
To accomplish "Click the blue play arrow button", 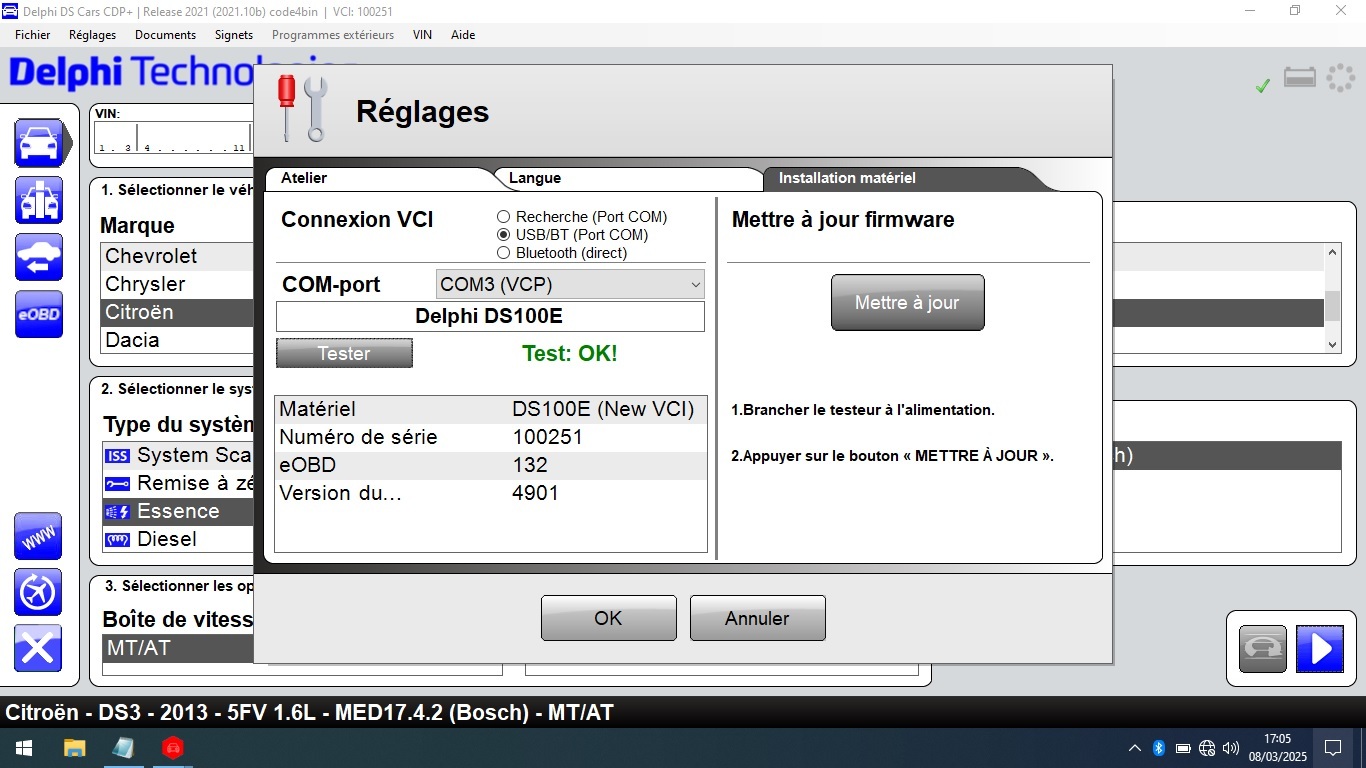I will (1320, 649).
